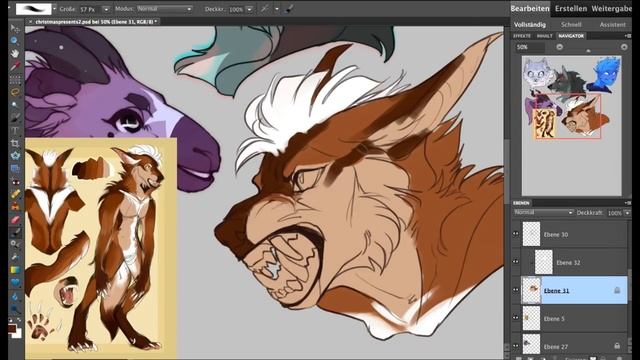The height and width of the screenshot is (360, 640).
Task: Select the Assistent edit mode
Action: [612, 24]
